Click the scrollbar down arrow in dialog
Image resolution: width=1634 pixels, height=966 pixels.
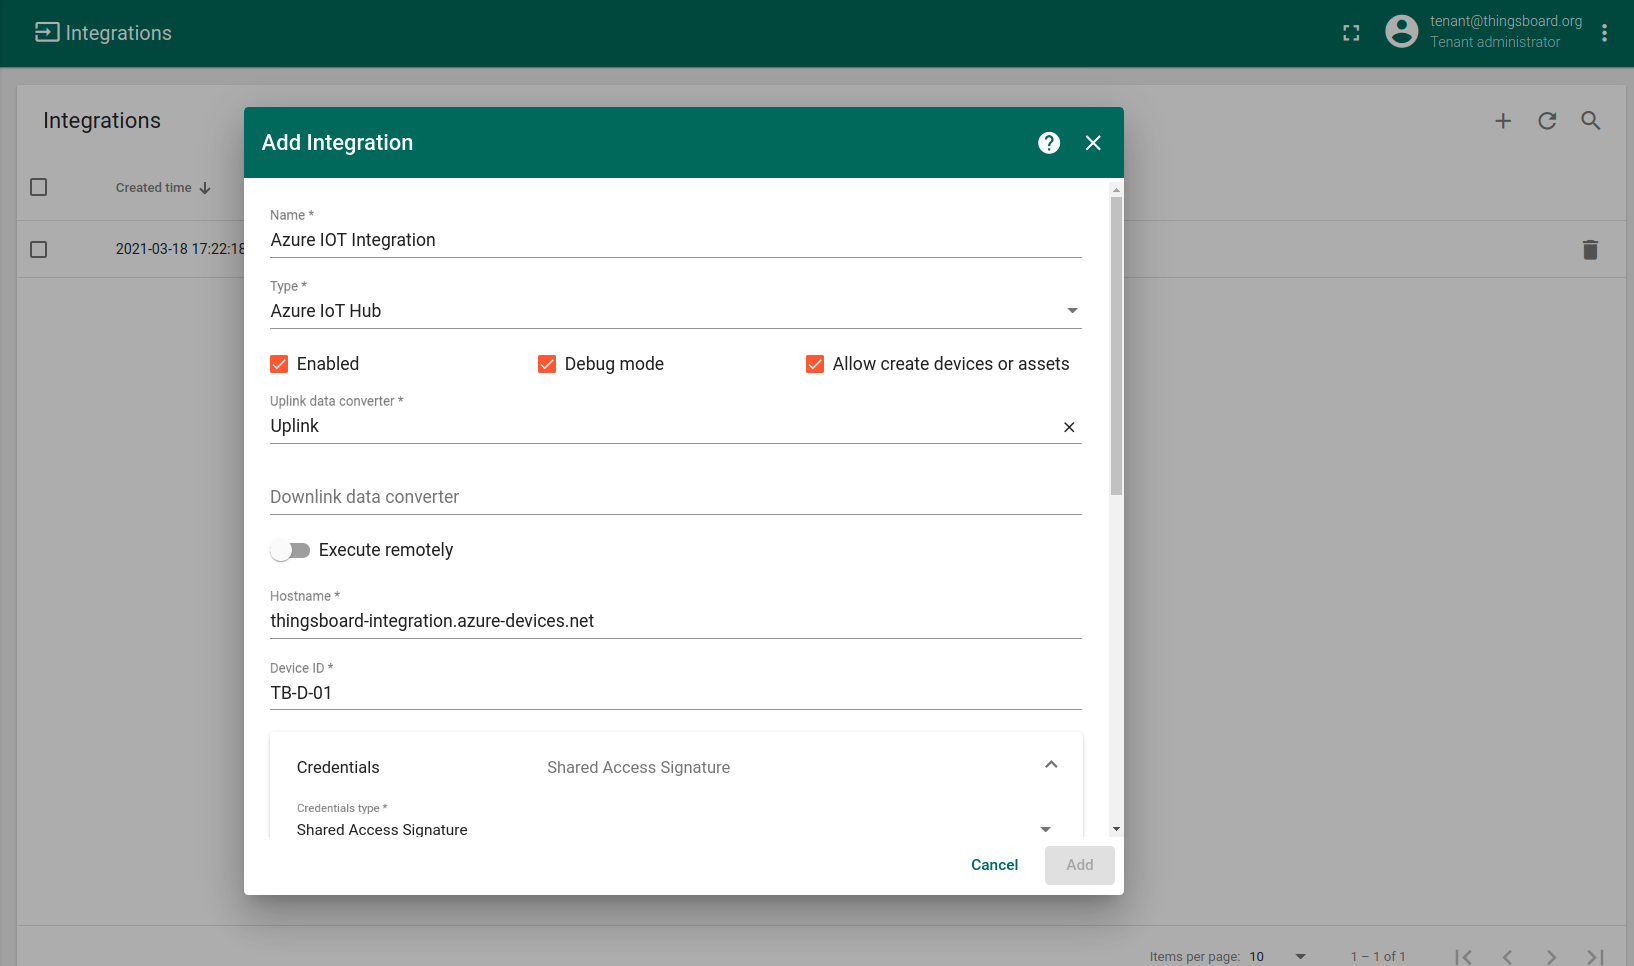(x=1116, y=829)
